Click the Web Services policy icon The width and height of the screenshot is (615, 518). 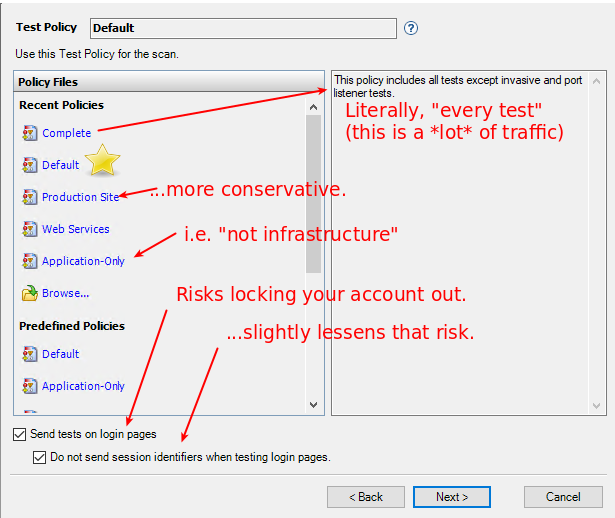pos(29,229)
